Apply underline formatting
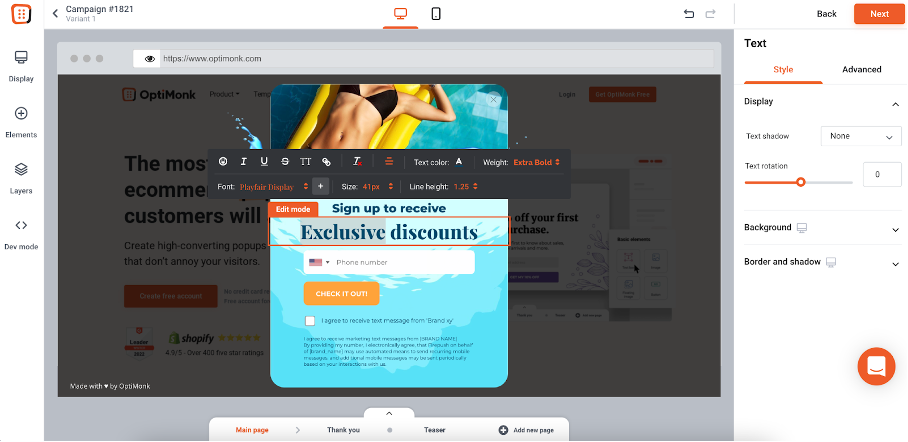Image resolution: width=908 pixels, height=442 pixels. (x=264, y=162)
